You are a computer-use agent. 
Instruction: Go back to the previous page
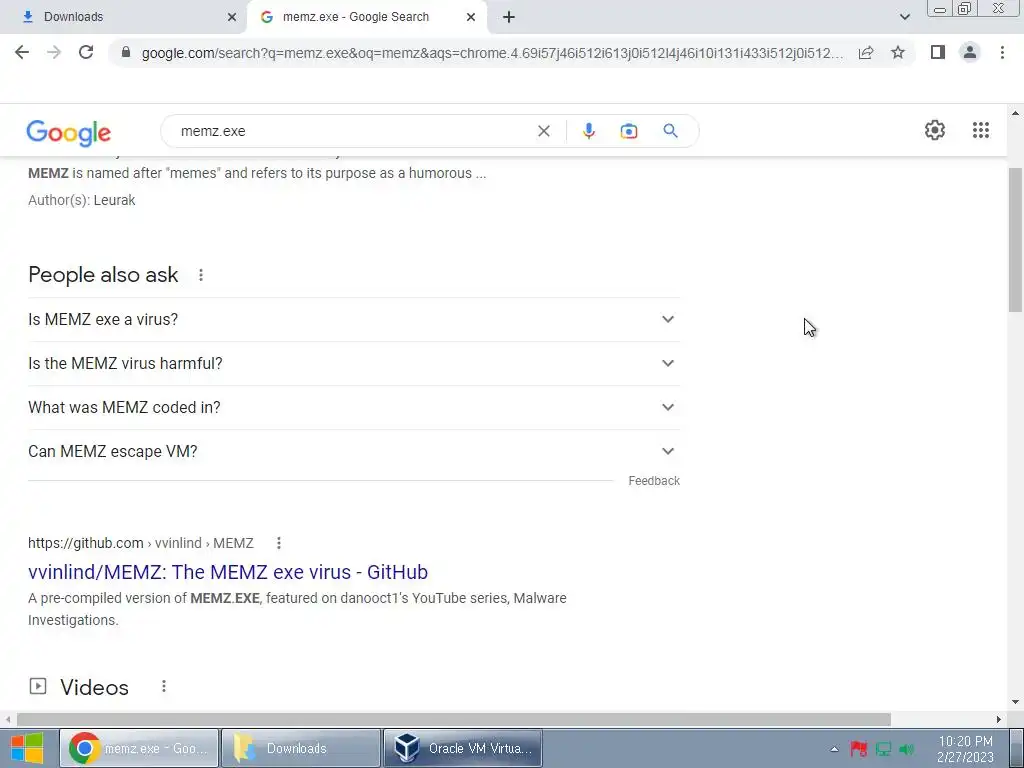coord(22,53)
